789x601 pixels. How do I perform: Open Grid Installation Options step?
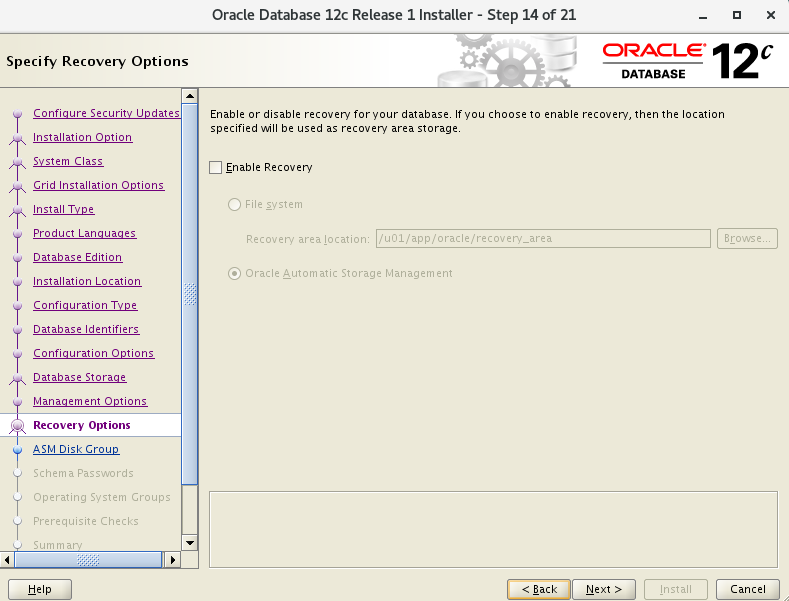98,186
